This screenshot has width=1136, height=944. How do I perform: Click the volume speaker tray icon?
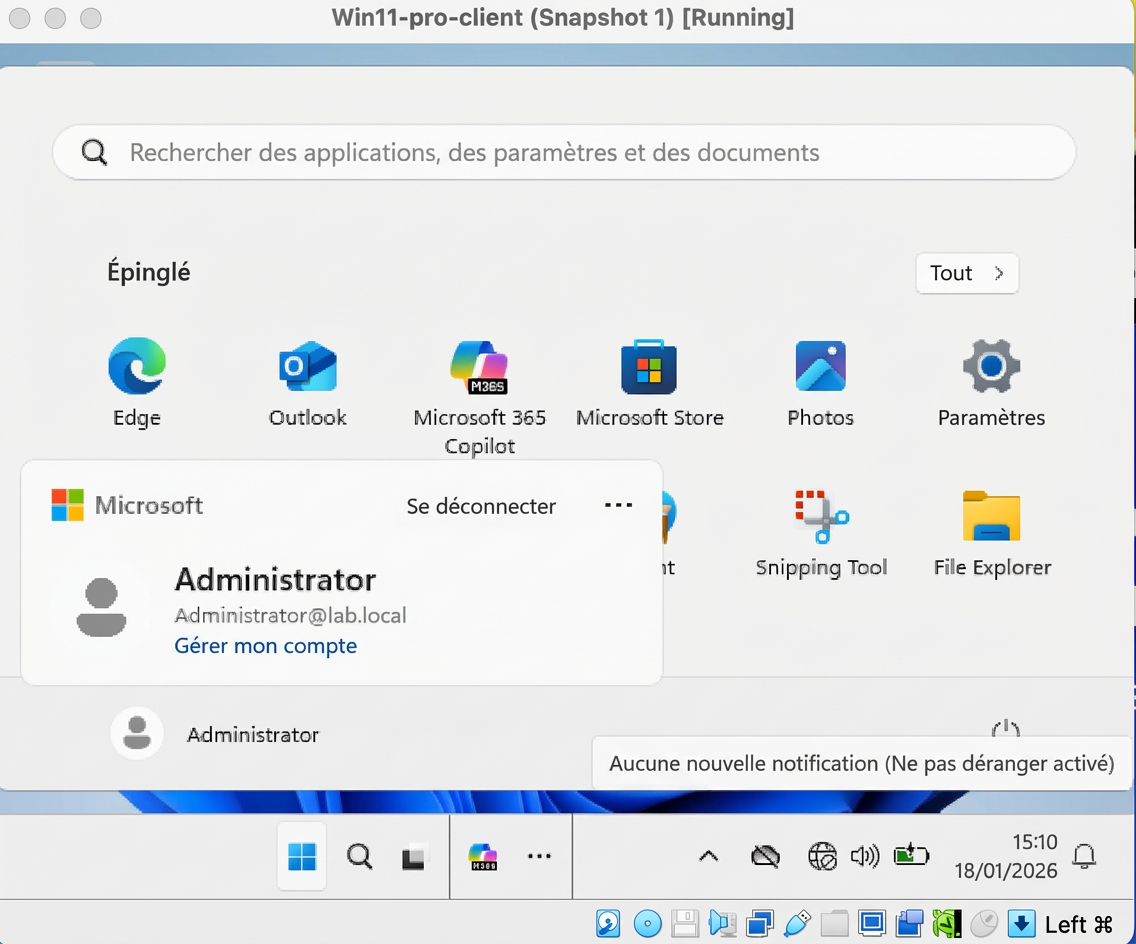[865, 856]
